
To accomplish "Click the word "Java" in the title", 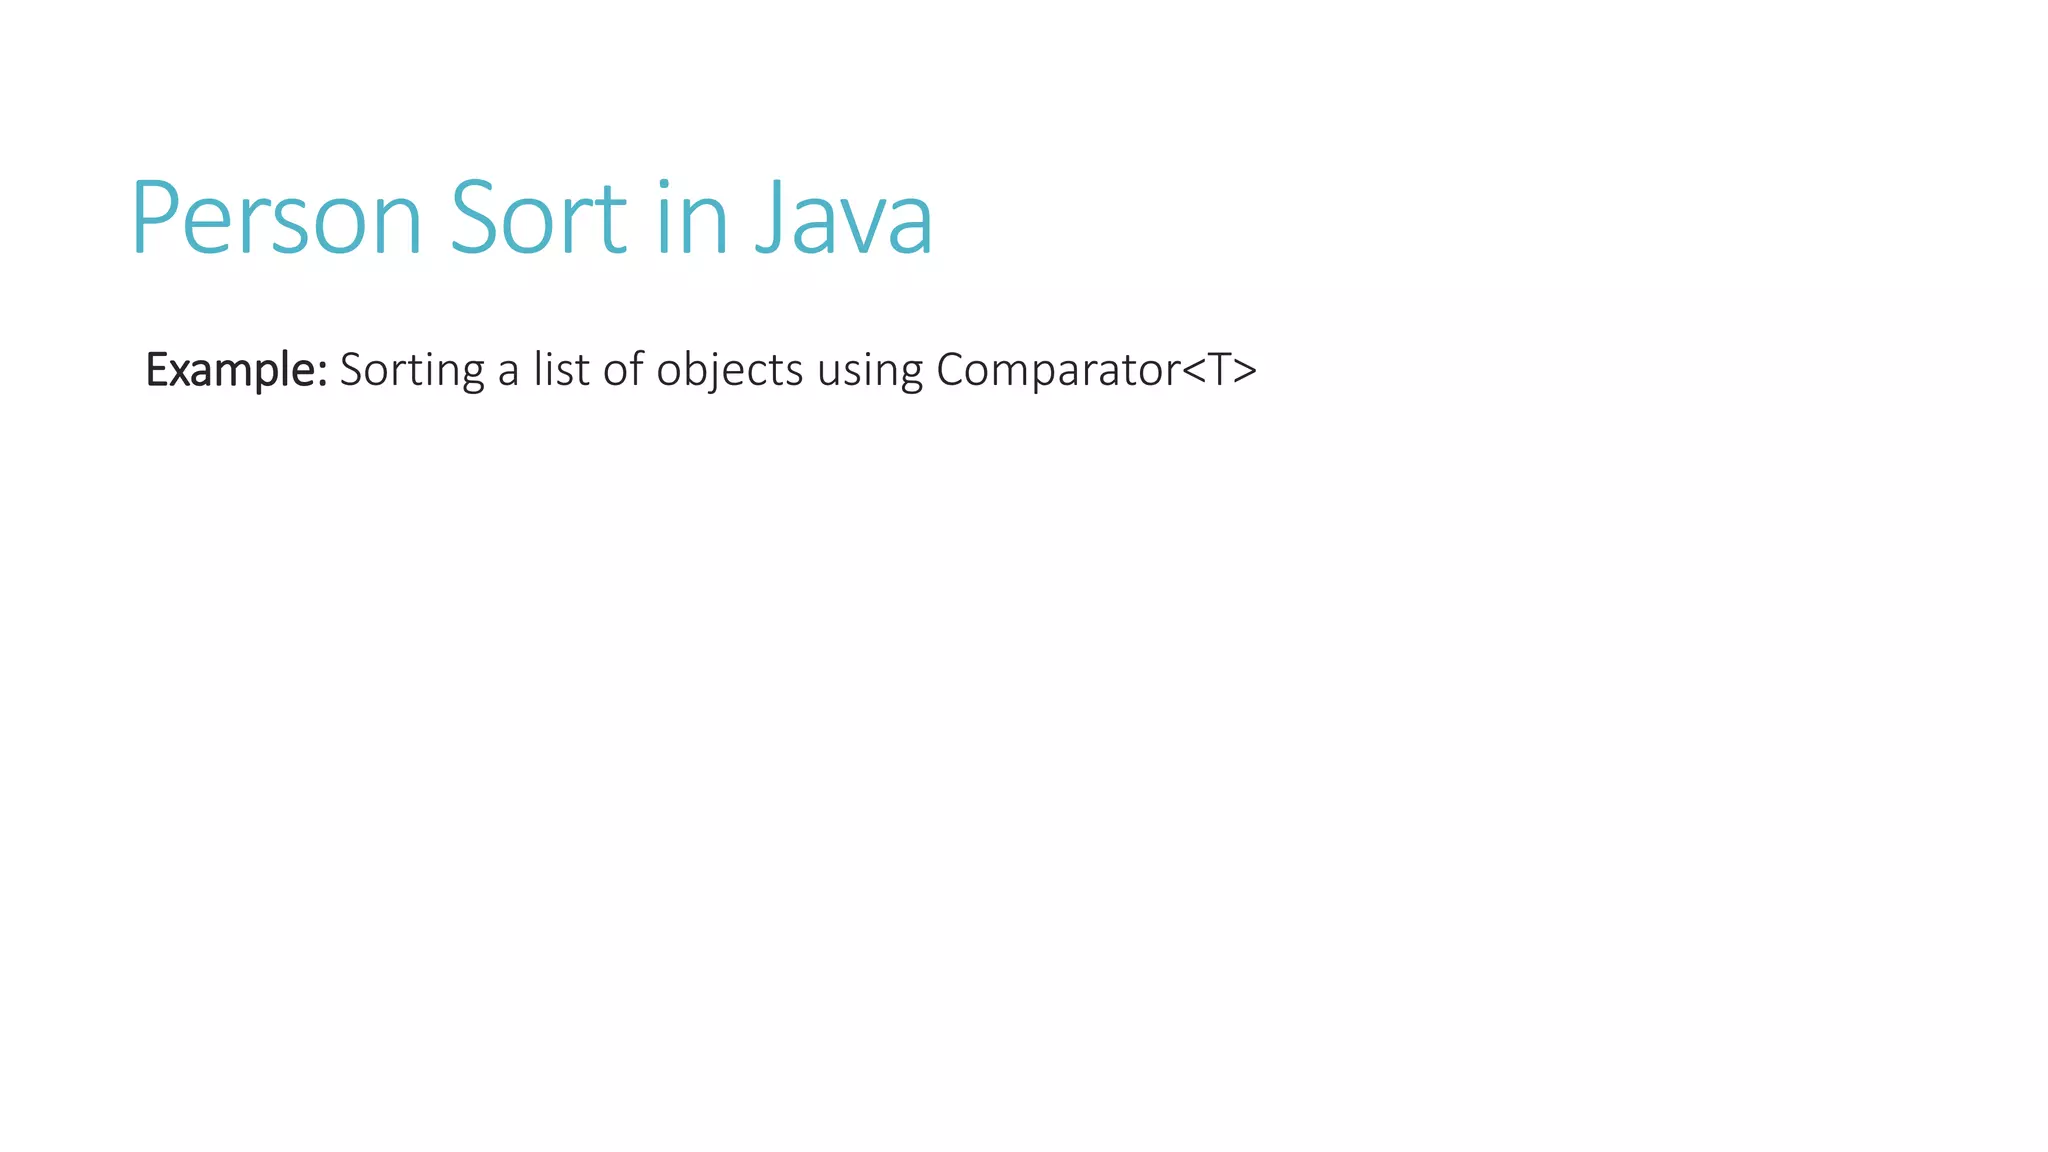I will [x=844, y=217].
